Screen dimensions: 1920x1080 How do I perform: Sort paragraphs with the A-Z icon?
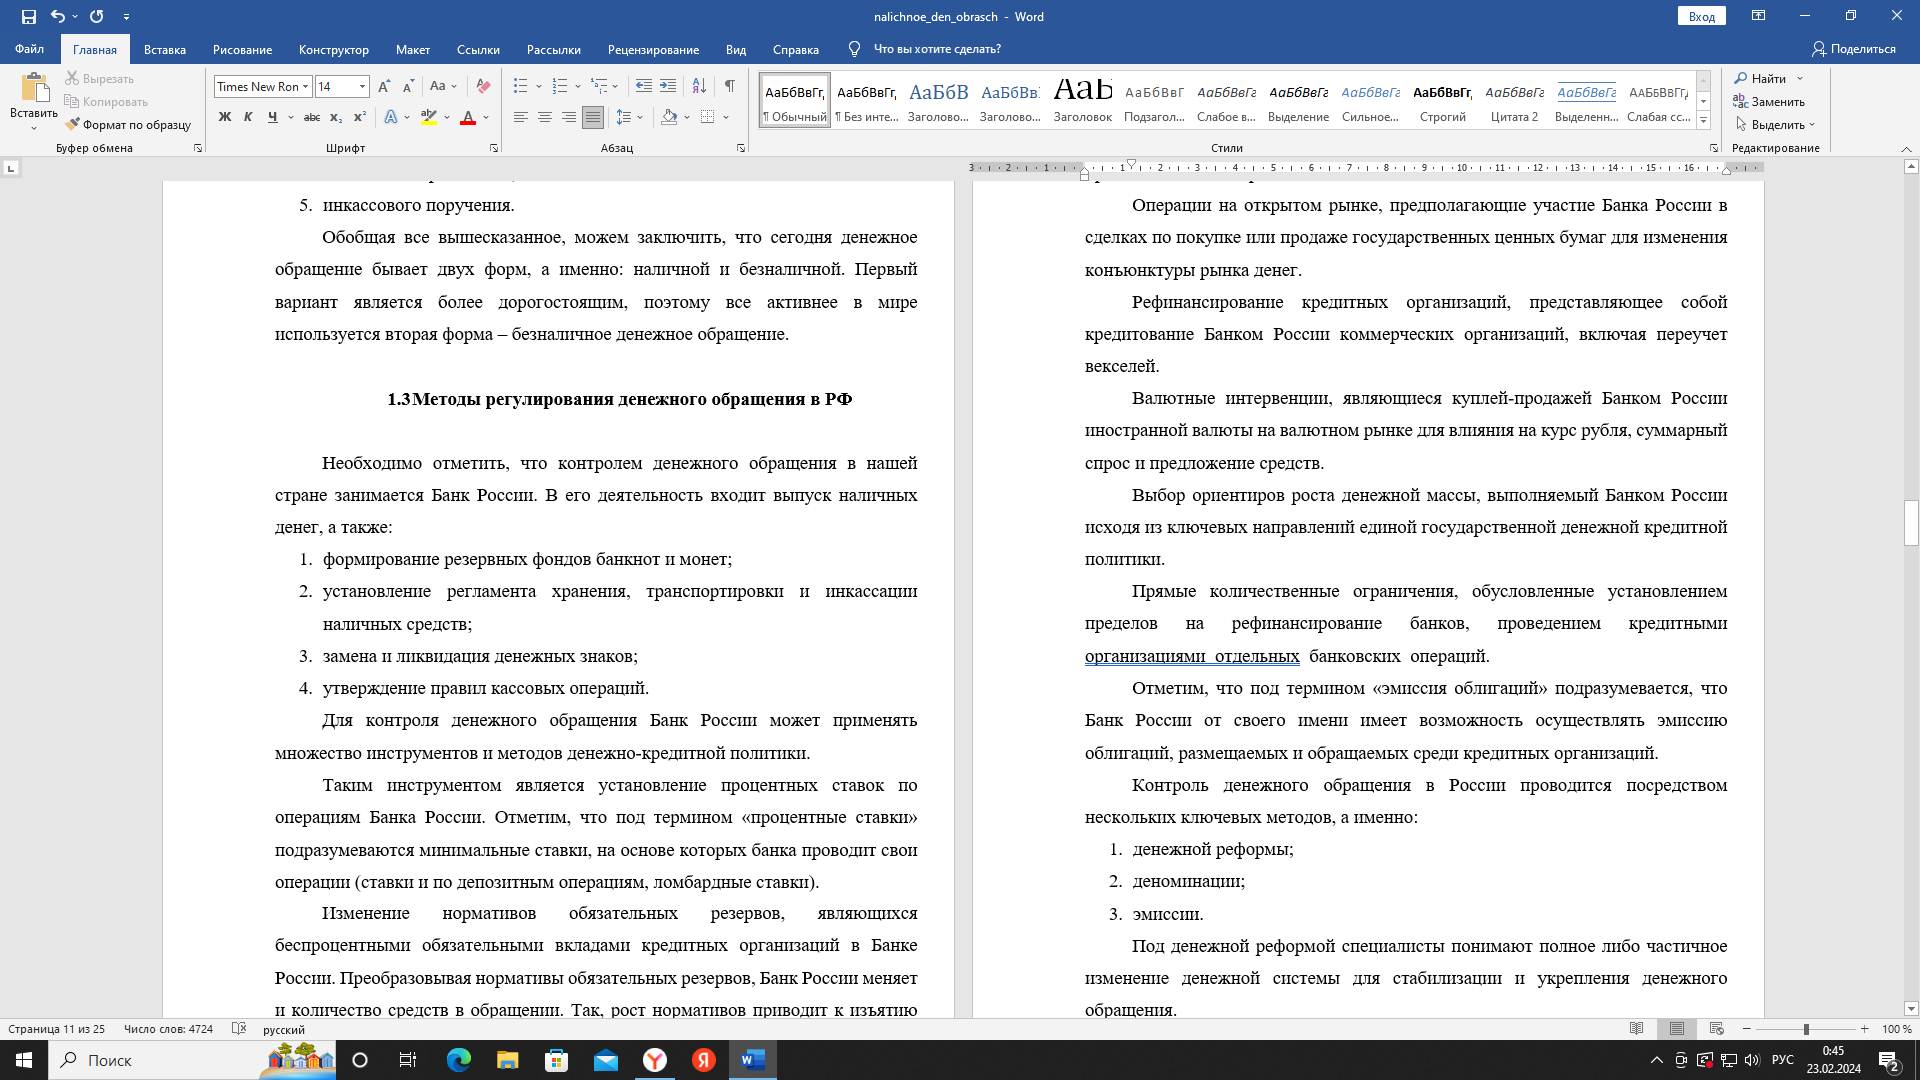tap(699, 86)
